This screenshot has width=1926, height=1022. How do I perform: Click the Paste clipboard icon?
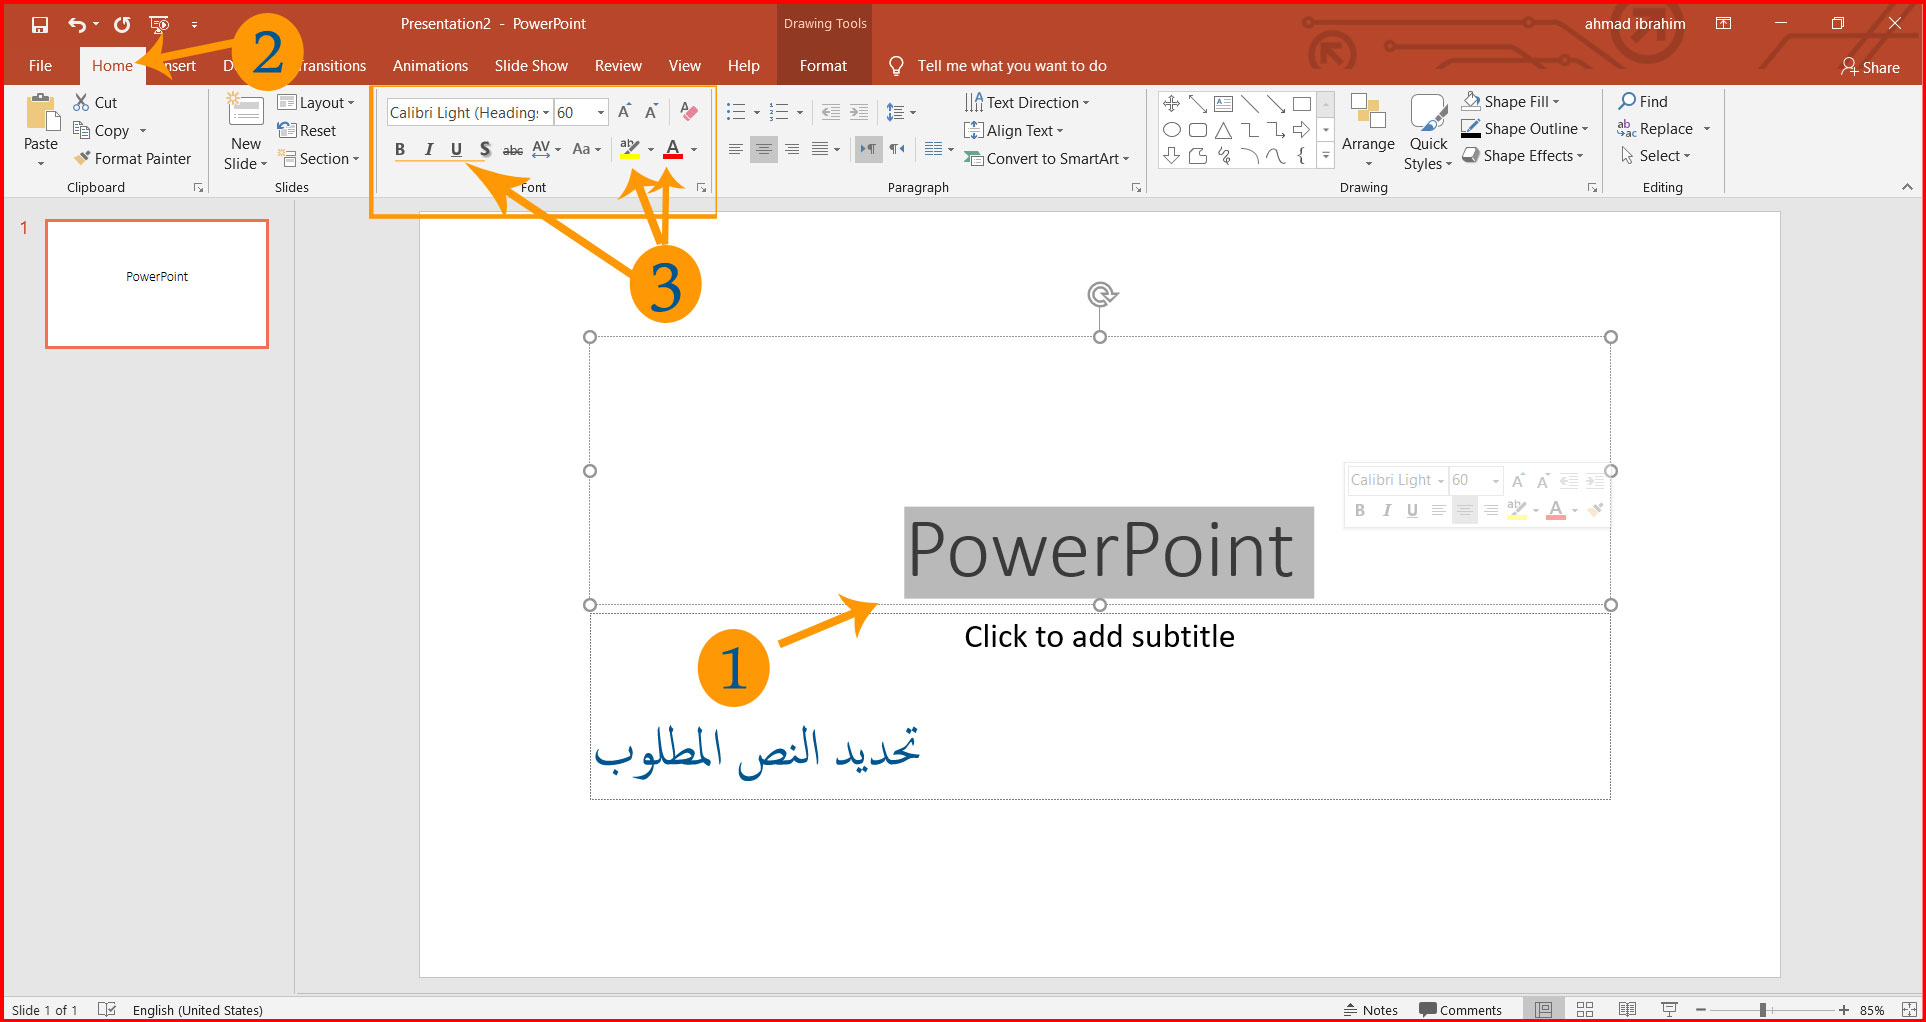[41, 113]
